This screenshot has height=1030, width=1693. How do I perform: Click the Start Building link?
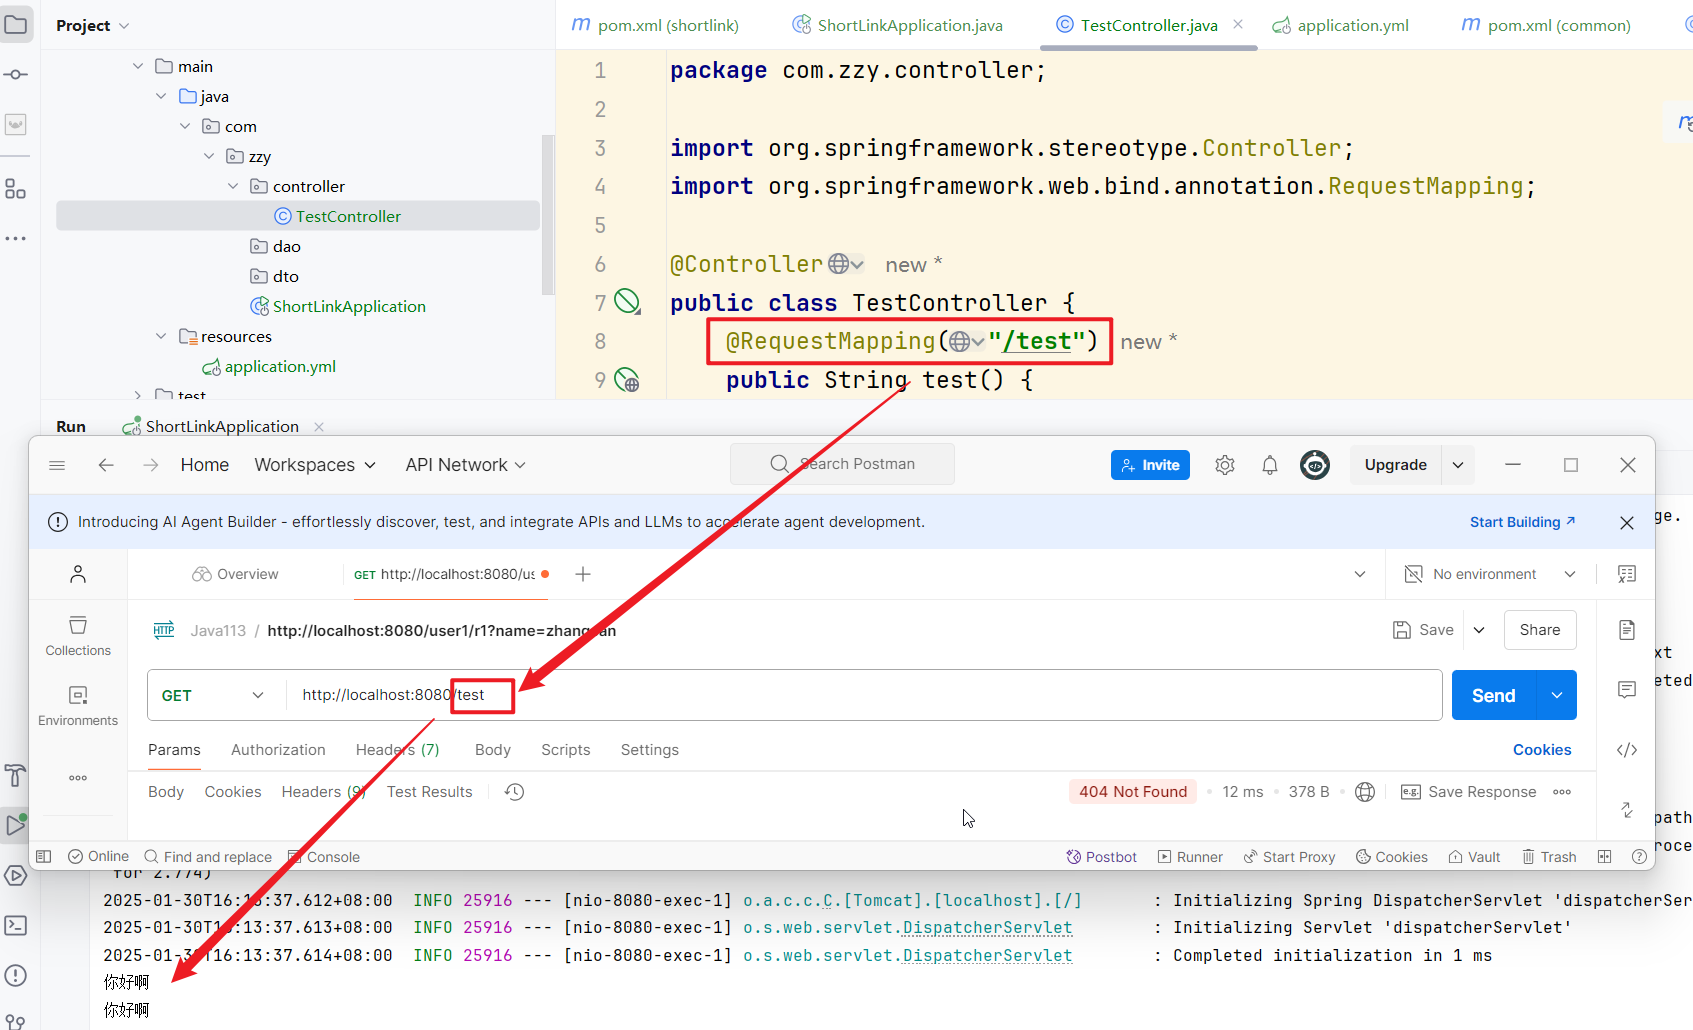pyautogui.click(x=1523, y=522)
